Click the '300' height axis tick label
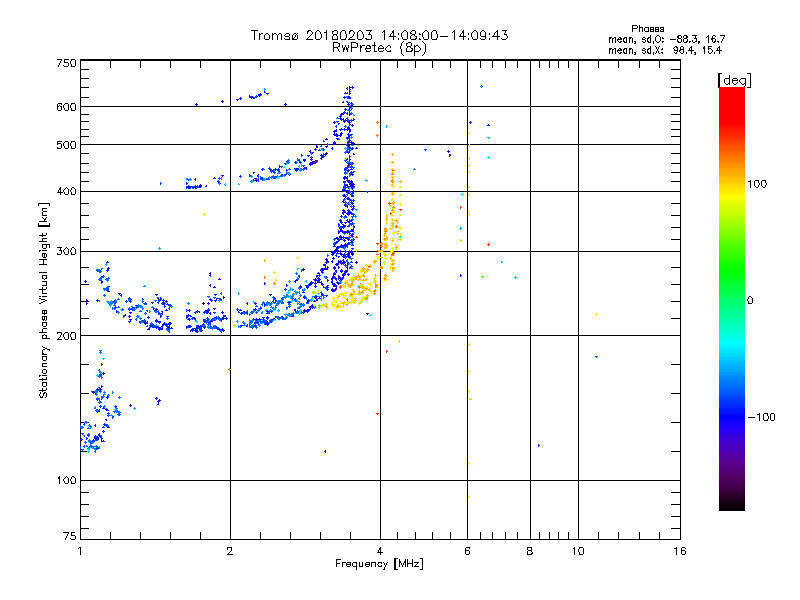Viewport: 800px width, 600px height. tap(66, 252)
